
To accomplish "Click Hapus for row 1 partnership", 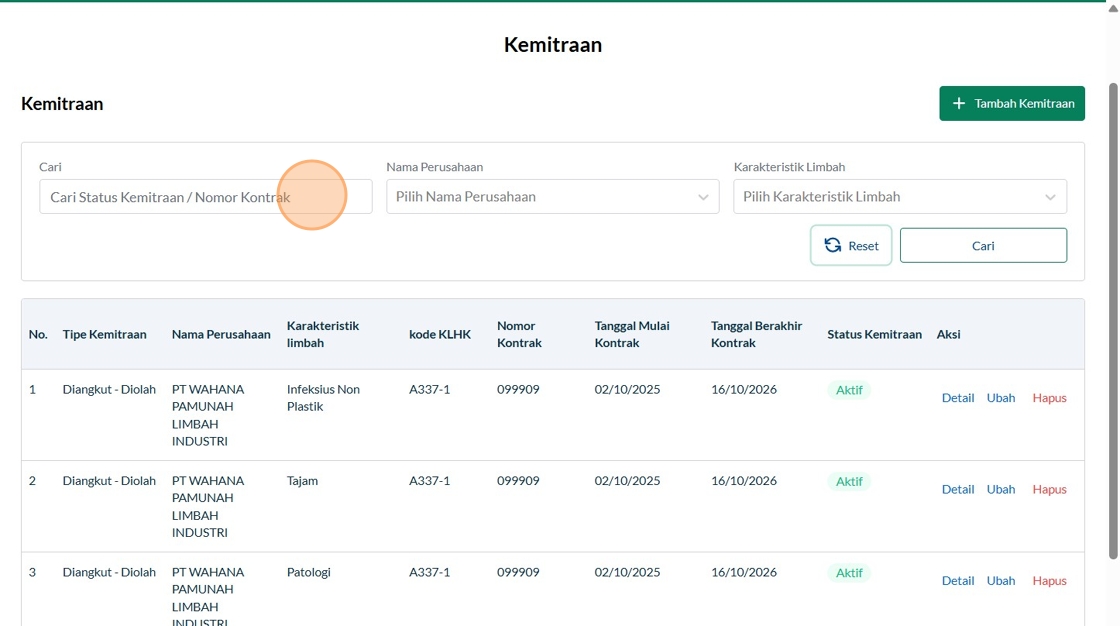I will click(1049, 398).
